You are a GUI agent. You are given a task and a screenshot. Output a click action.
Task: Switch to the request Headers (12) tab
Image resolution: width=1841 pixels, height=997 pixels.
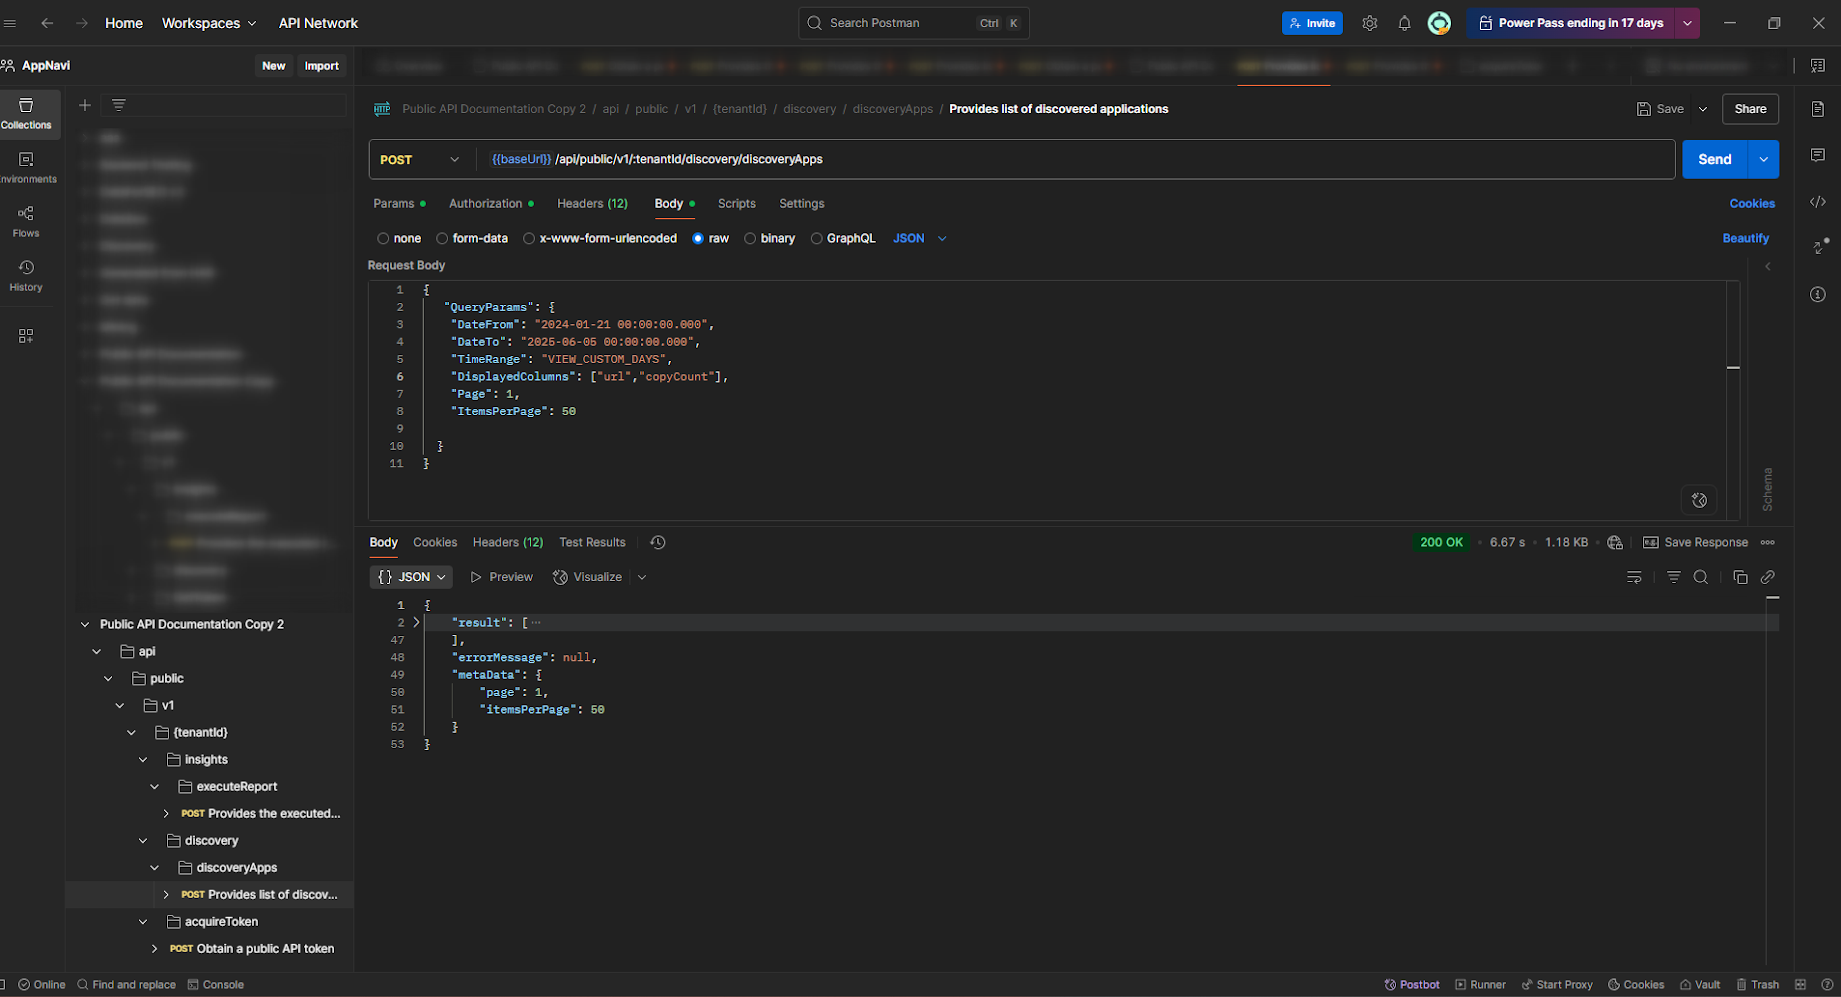point(592,203)
